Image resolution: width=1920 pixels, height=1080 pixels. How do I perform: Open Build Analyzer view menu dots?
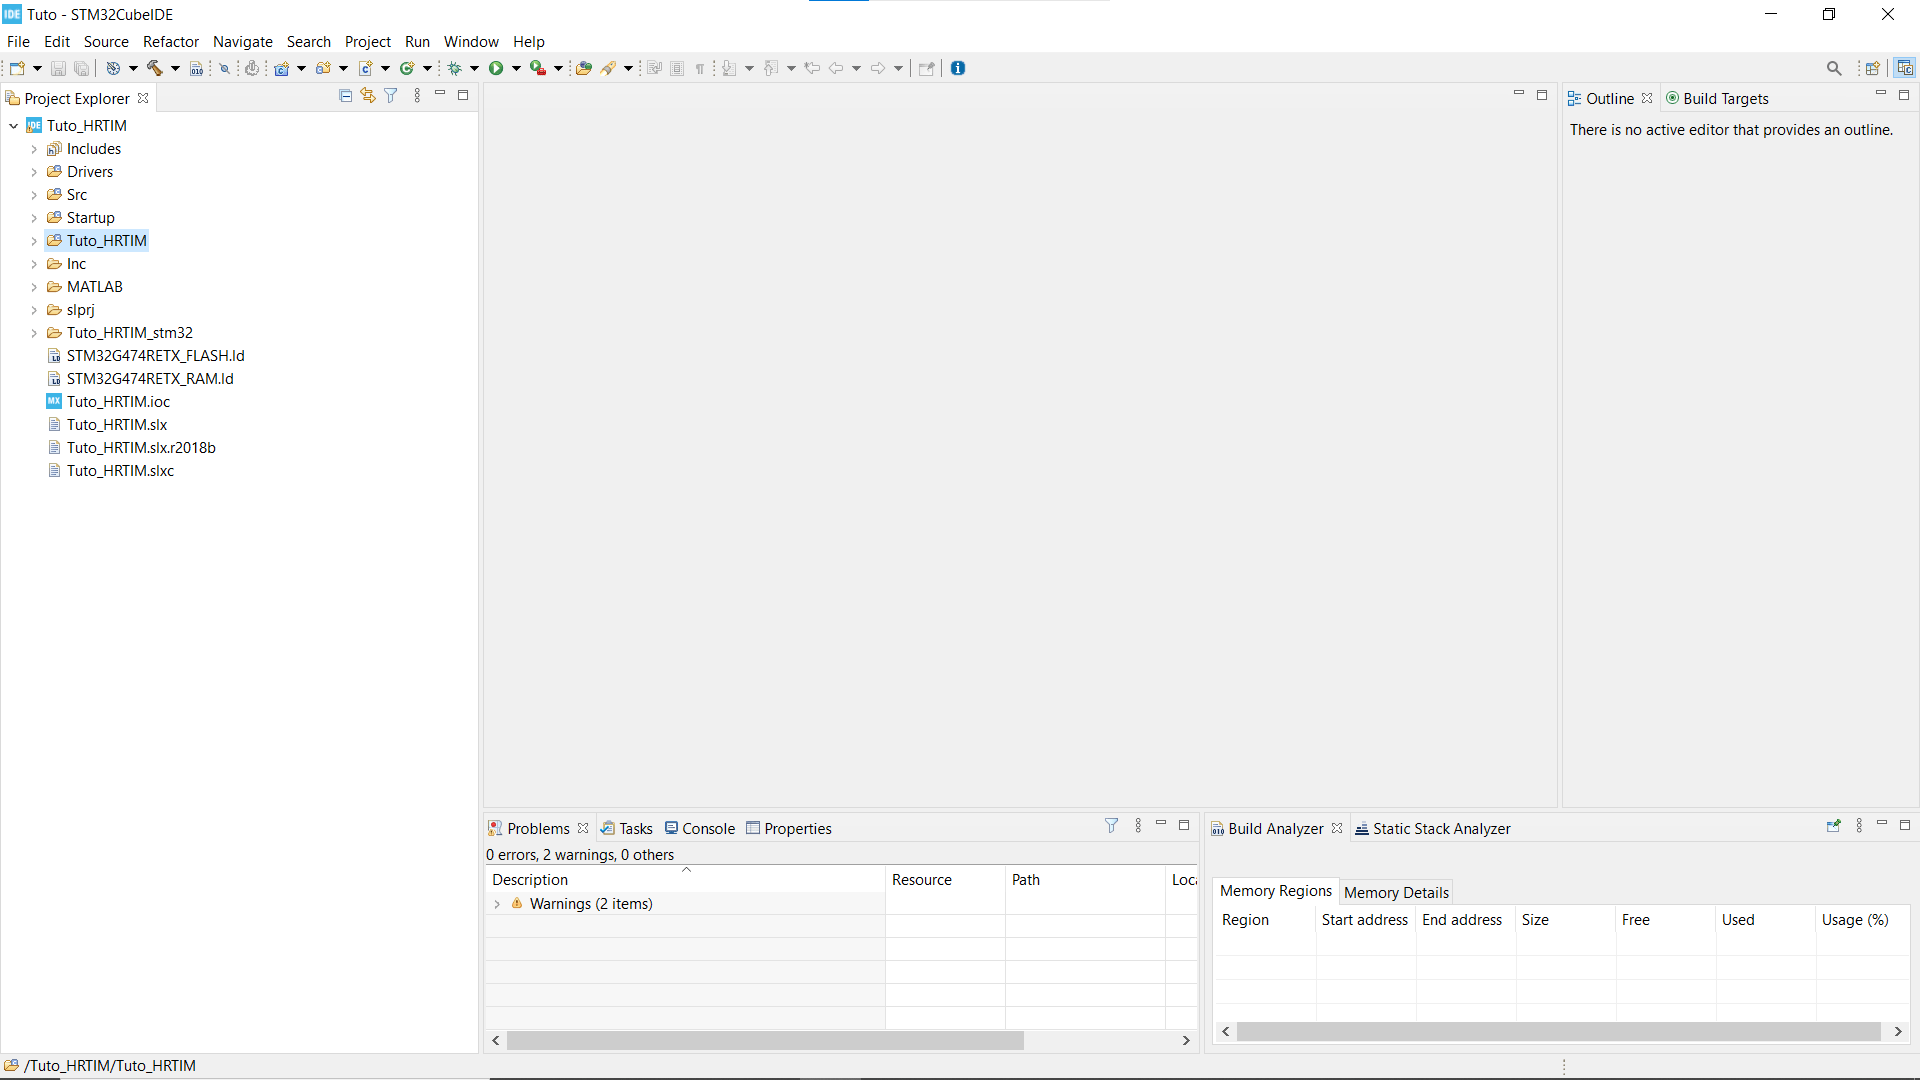click(x=1859, y=826)
